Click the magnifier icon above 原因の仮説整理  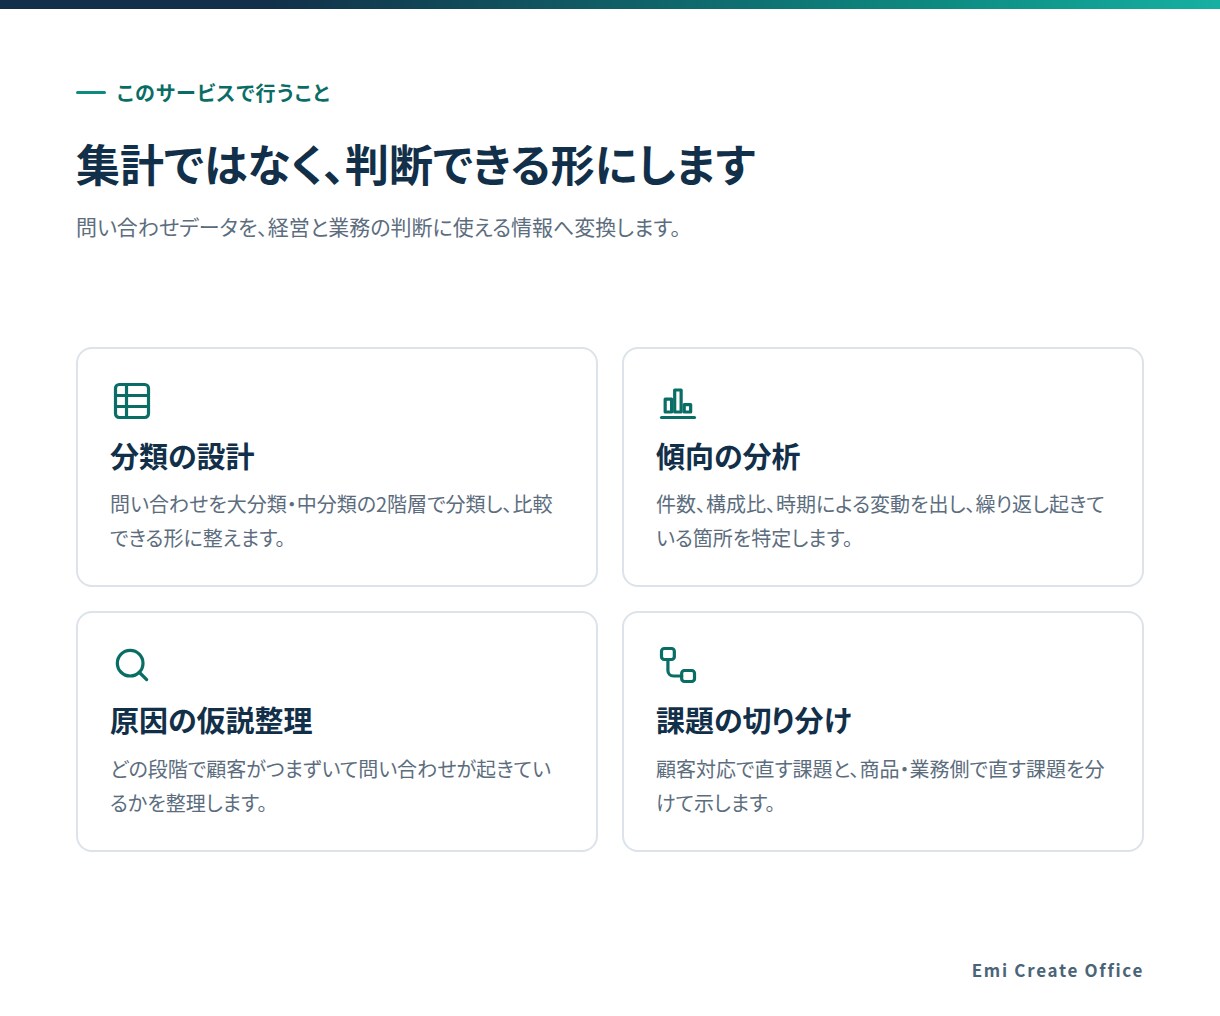coord(132,665)
